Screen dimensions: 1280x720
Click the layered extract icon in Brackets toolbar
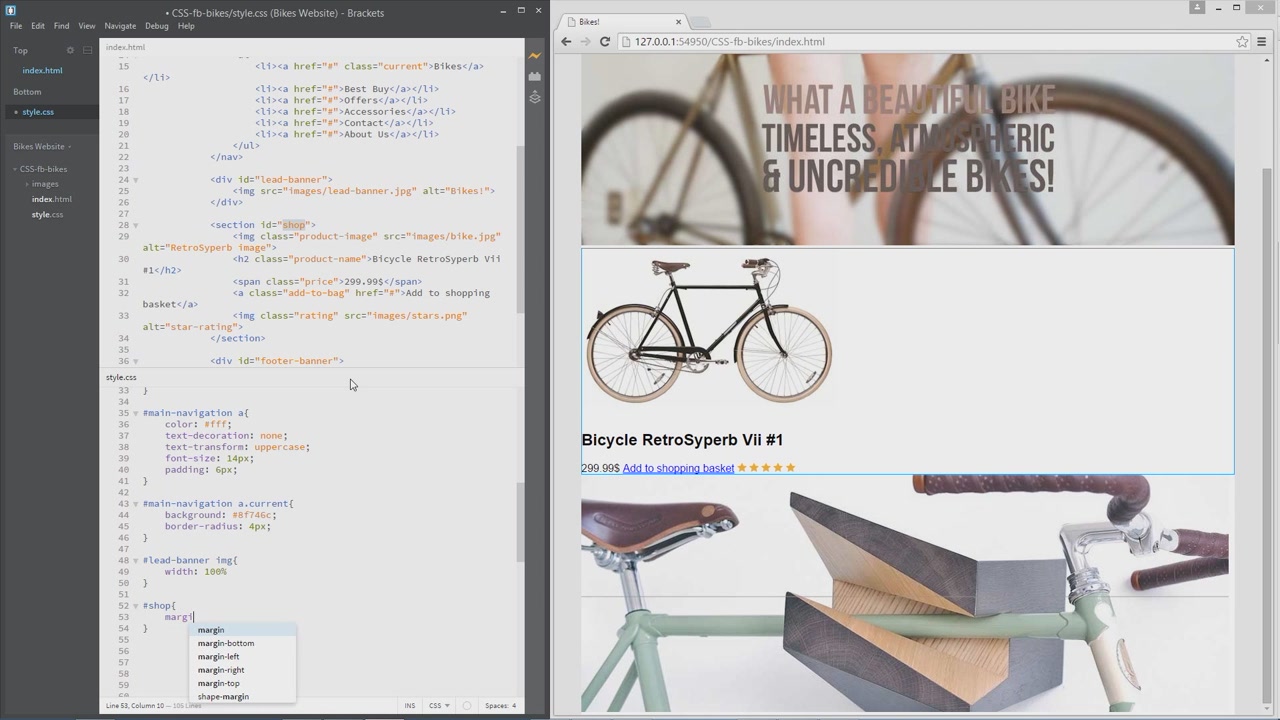pos(535,97)
